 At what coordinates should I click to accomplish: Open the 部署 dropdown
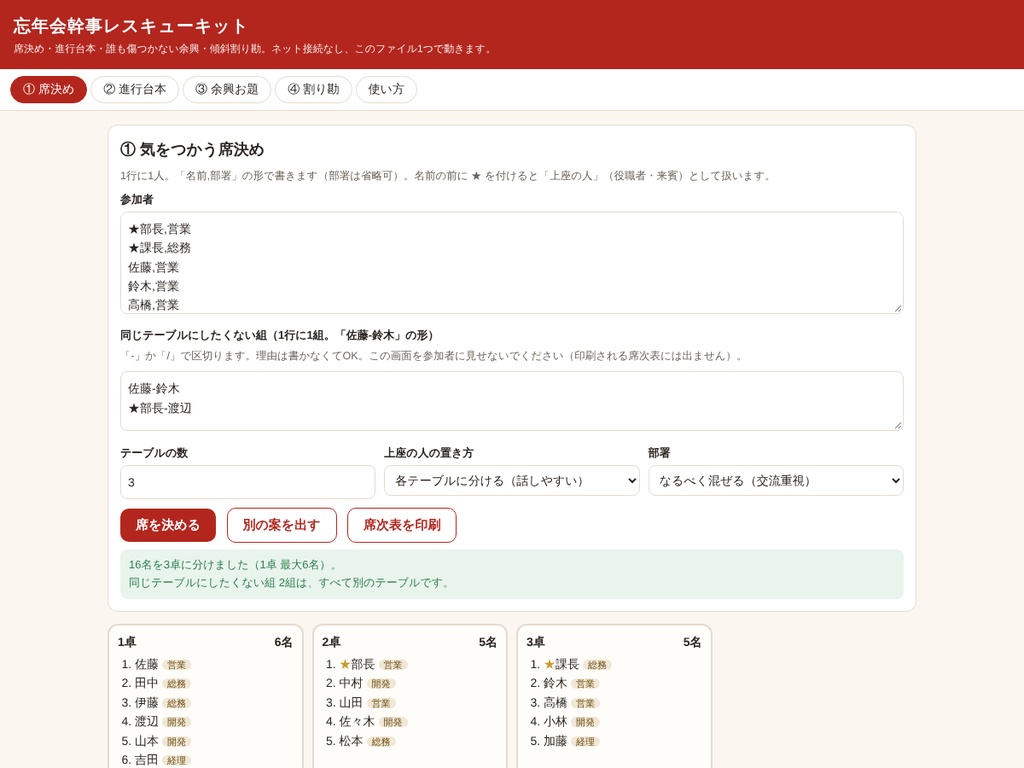point(776,481)
